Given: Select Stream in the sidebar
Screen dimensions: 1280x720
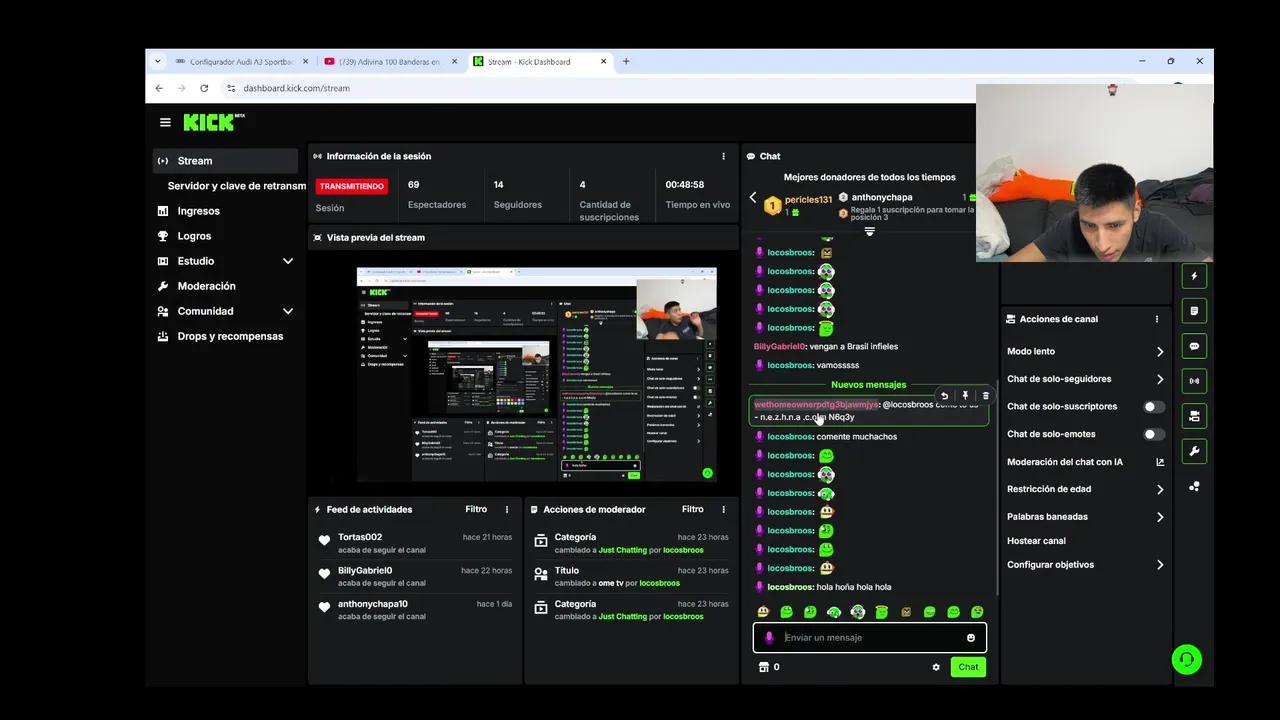Looking at the screenshot, I should pos(225,161).
